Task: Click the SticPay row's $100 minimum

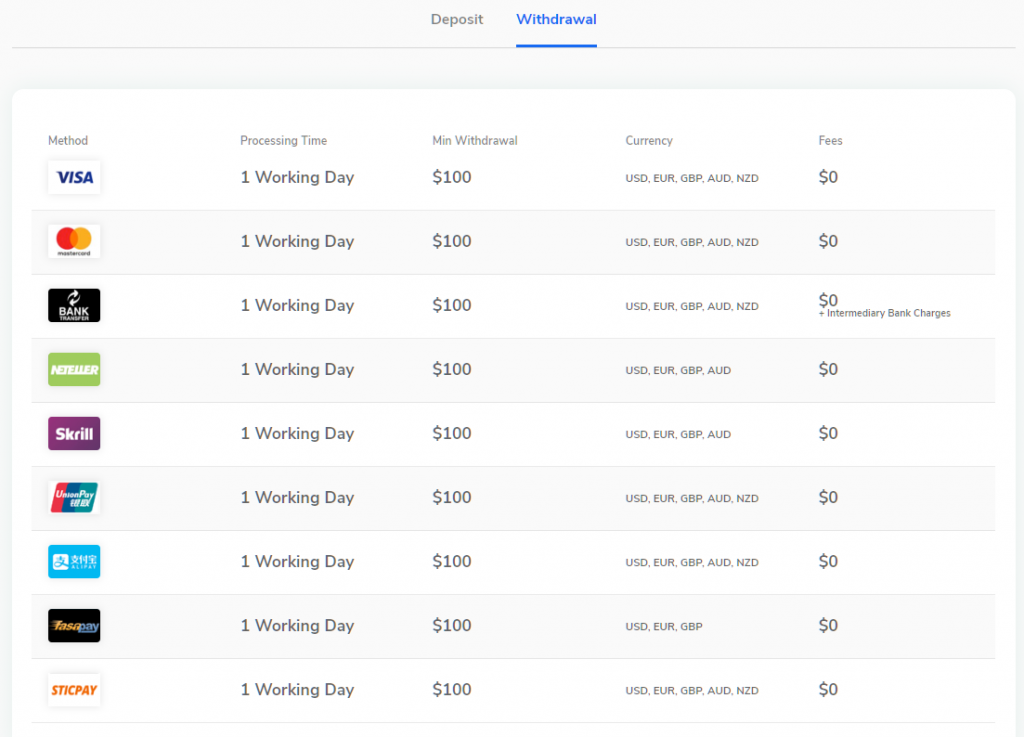Action: [452, 689]
